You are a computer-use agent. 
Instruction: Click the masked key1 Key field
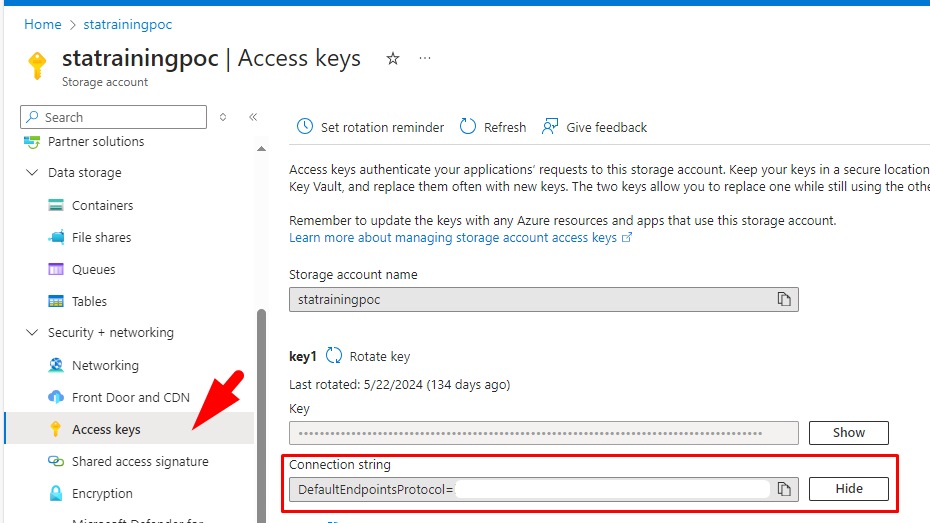544,433
